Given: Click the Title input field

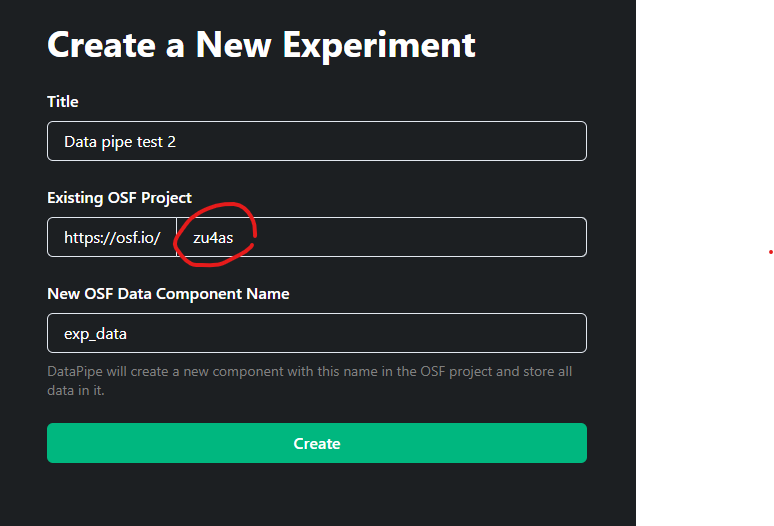Looking at the screenshot, I should (316, 141).
